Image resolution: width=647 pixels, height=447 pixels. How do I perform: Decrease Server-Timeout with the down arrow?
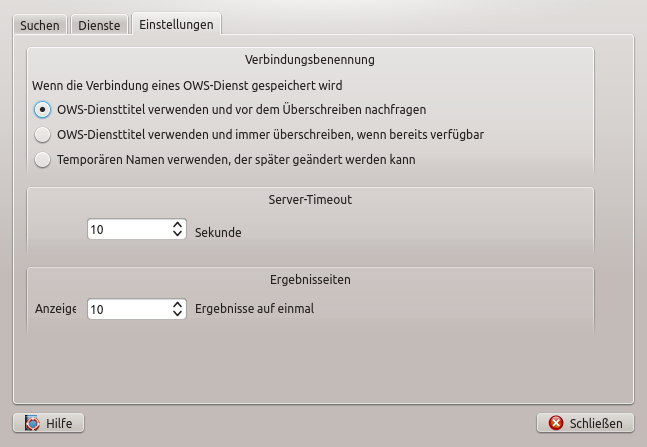click(x=178, y=234)
